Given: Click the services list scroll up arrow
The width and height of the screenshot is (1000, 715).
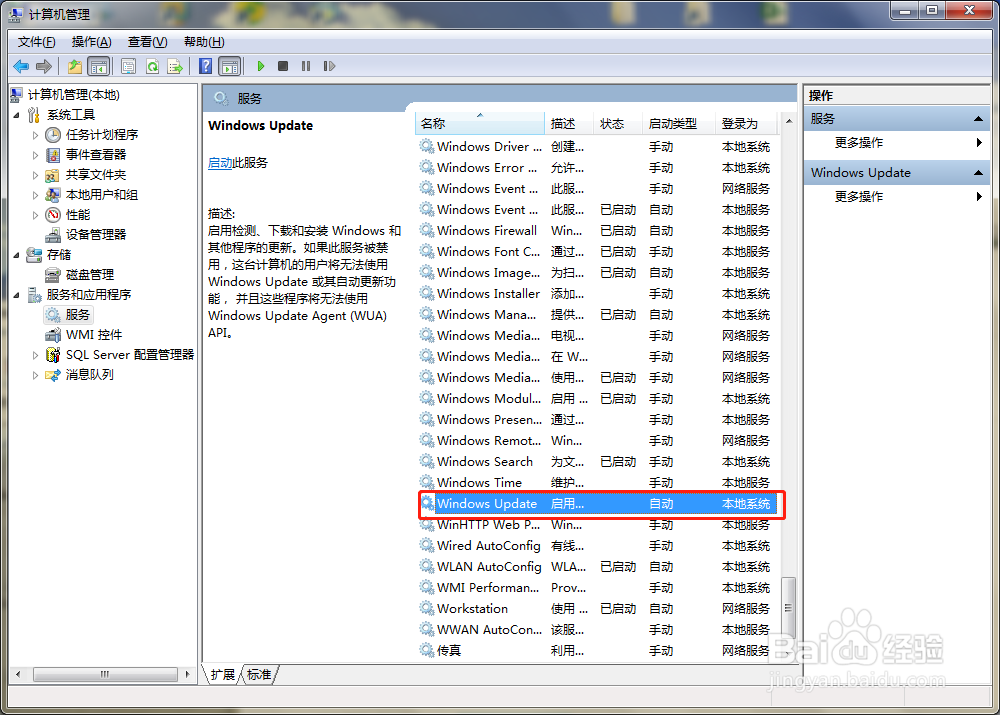Looking at the screenshot, I should click(x=788, y=121).
